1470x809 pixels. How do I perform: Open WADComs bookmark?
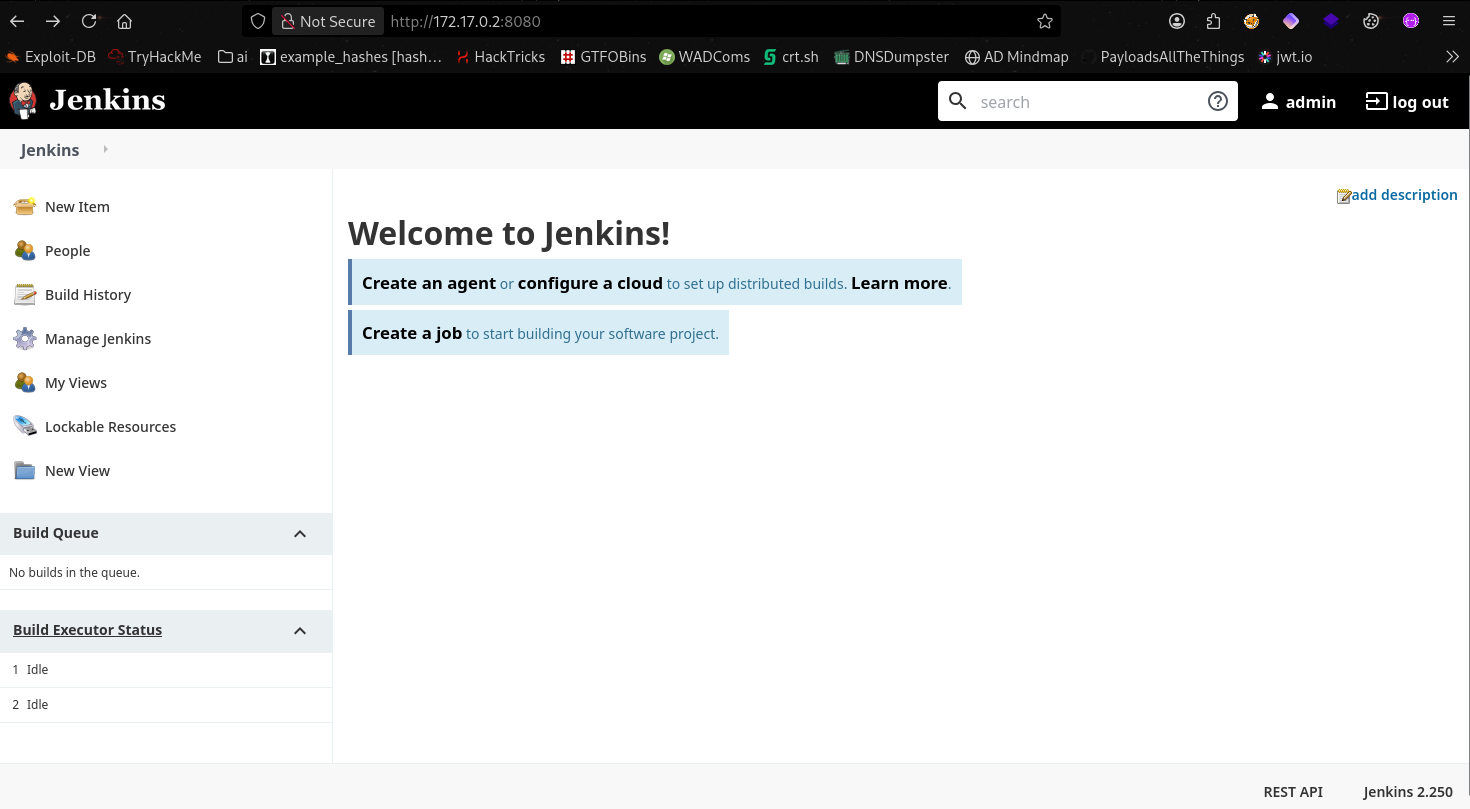(x=705, y=57)
